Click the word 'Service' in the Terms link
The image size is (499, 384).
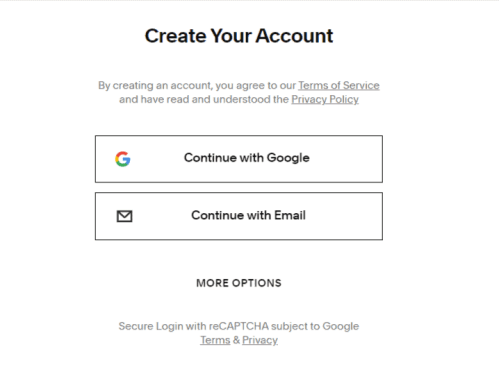[x=361, y=85]
